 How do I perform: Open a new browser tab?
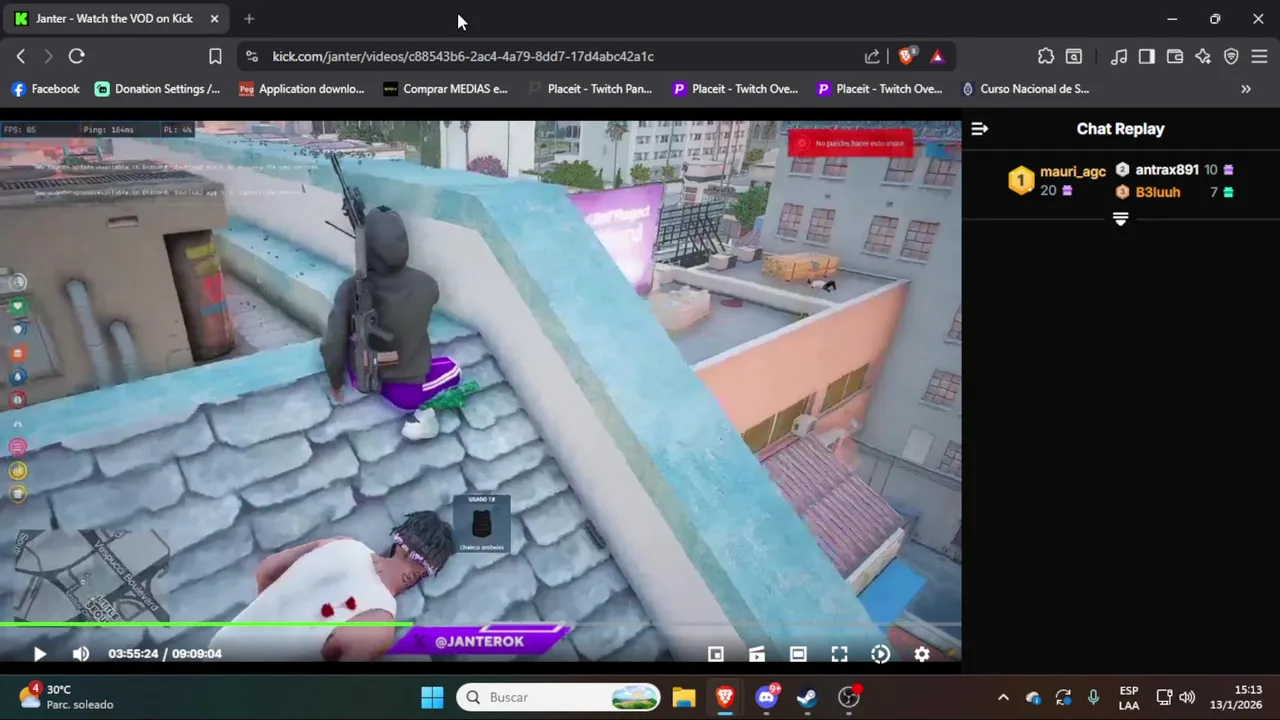pyautogui.click(x=249, y=19)
